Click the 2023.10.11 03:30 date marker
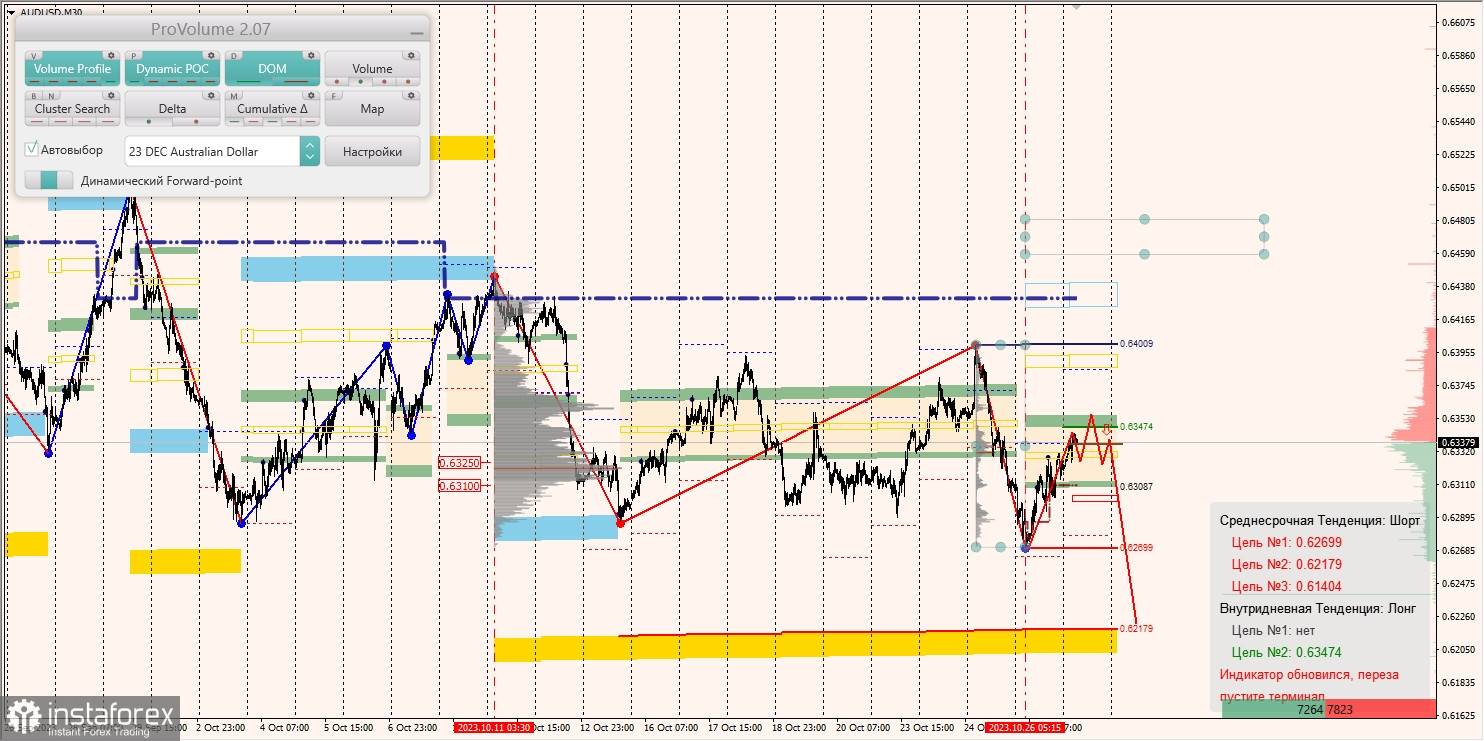The image size is (1484, 741). point(494,728)
